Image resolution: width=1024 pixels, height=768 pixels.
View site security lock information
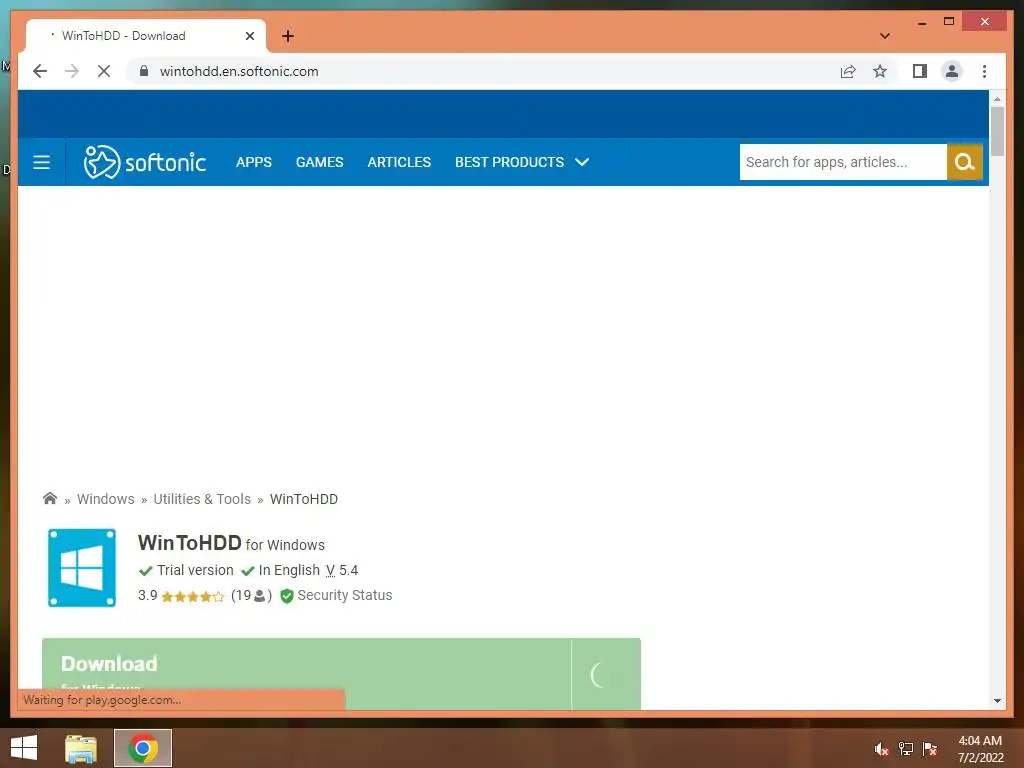click(144, 71)
